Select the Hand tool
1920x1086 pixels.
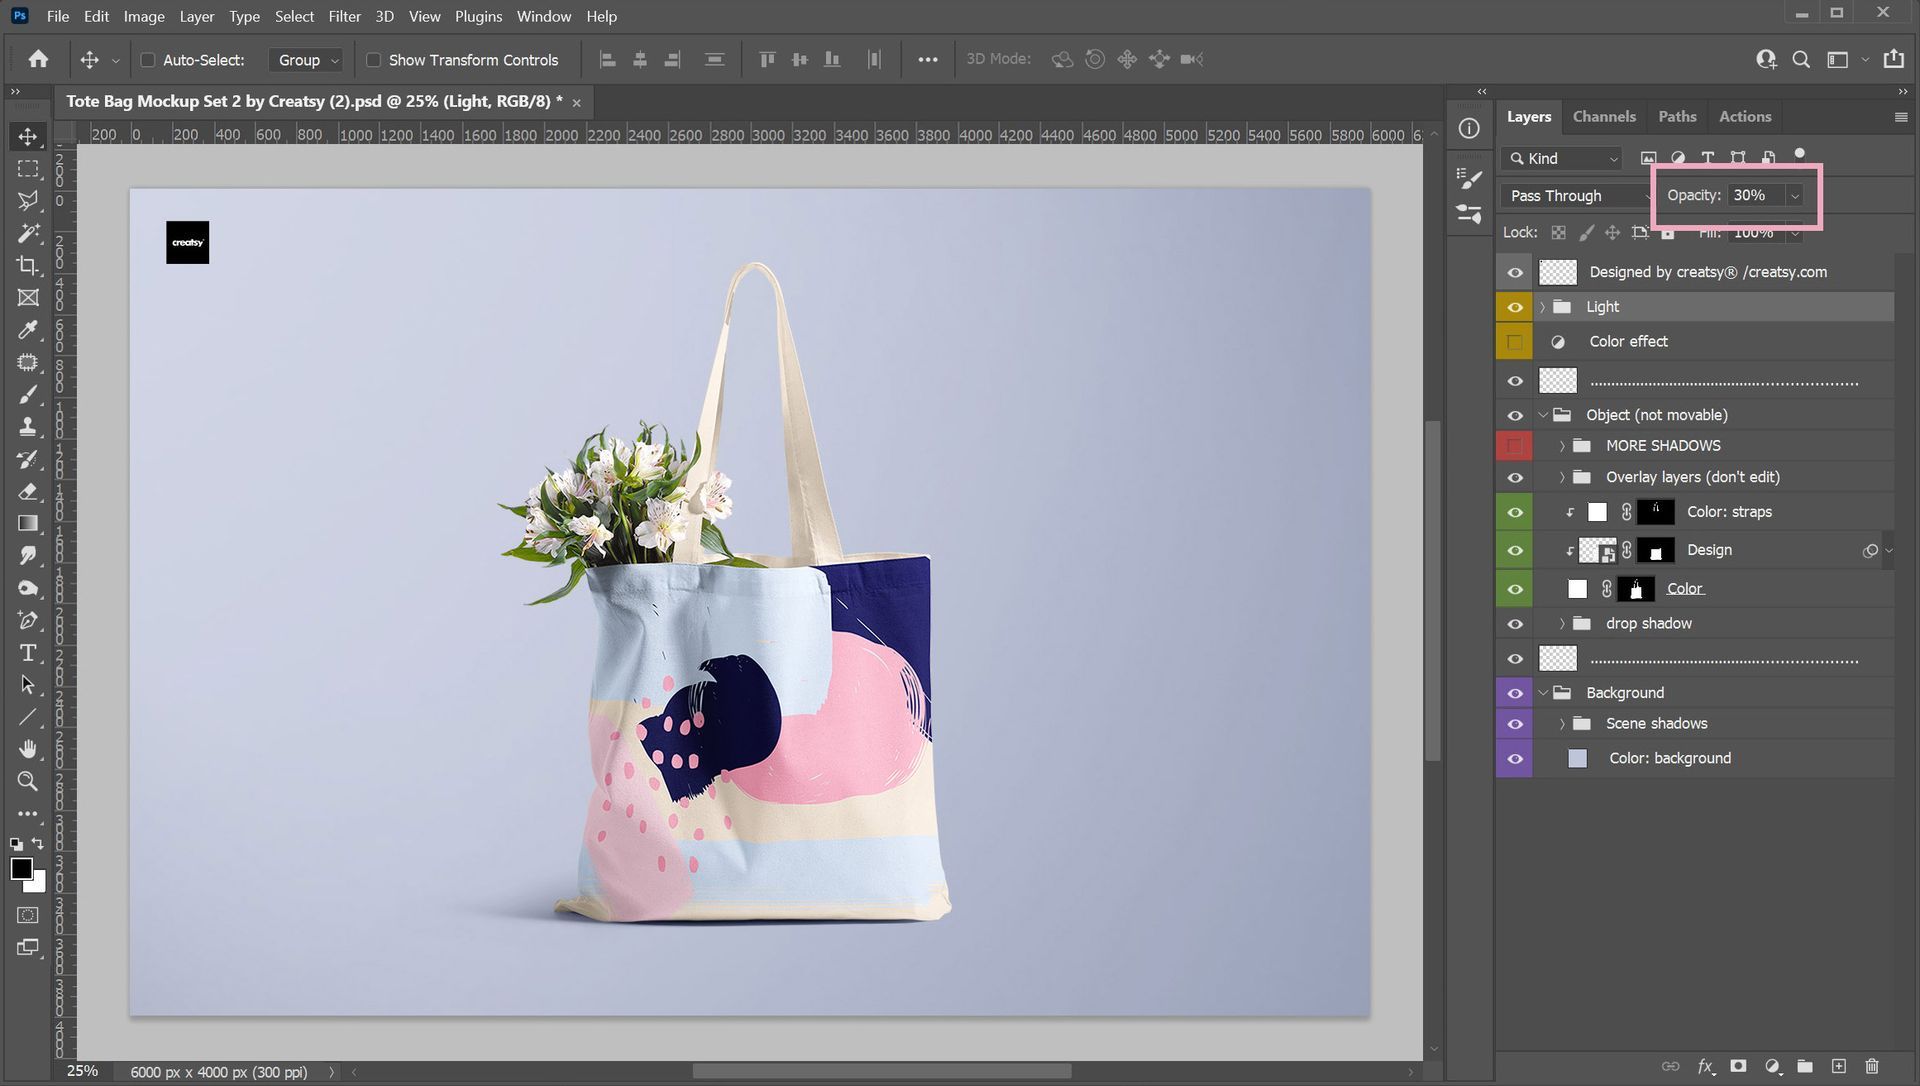pyautogui.click(x=28, y=749)
